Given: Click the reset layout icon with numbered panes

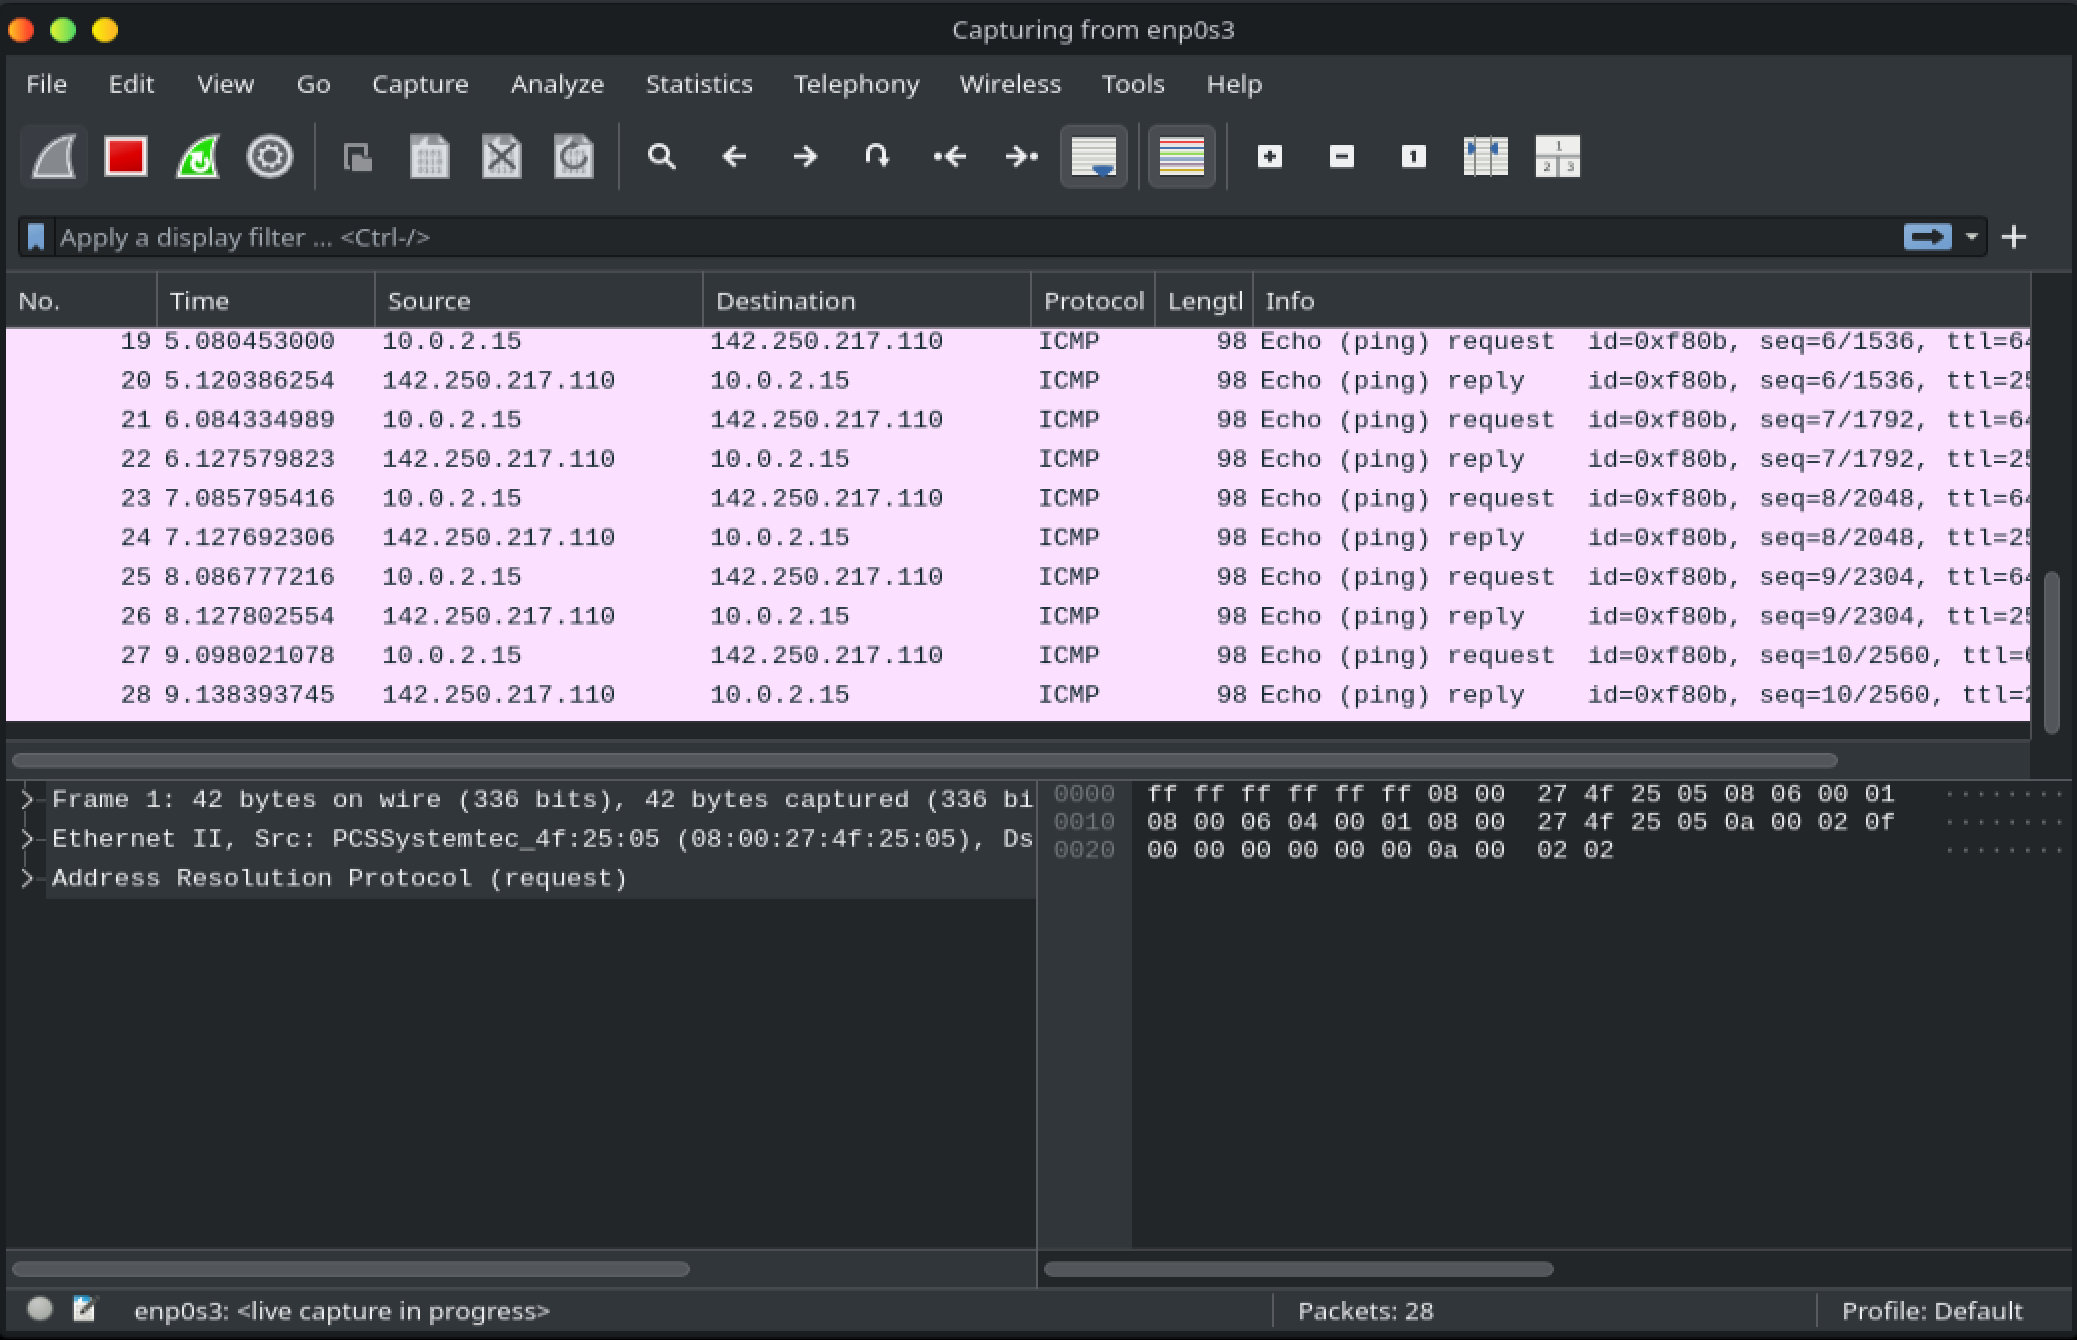Looking at the screenshot, I should (x=1558, y=157).
